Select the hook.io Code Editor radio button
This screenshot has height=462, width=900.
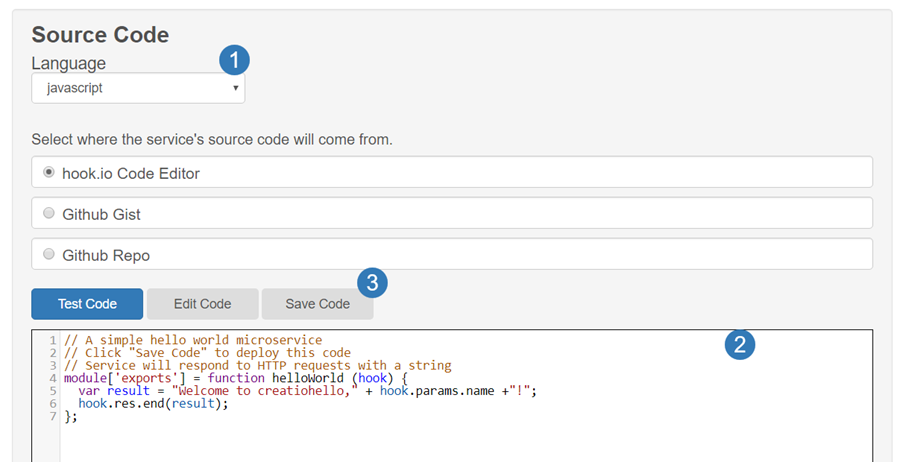coord(49,172)
